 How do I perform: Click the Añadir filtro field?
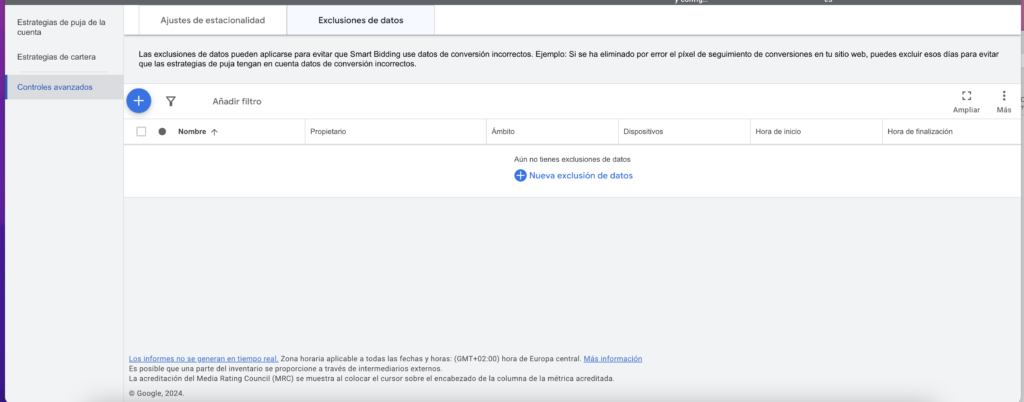click(237, 101)
